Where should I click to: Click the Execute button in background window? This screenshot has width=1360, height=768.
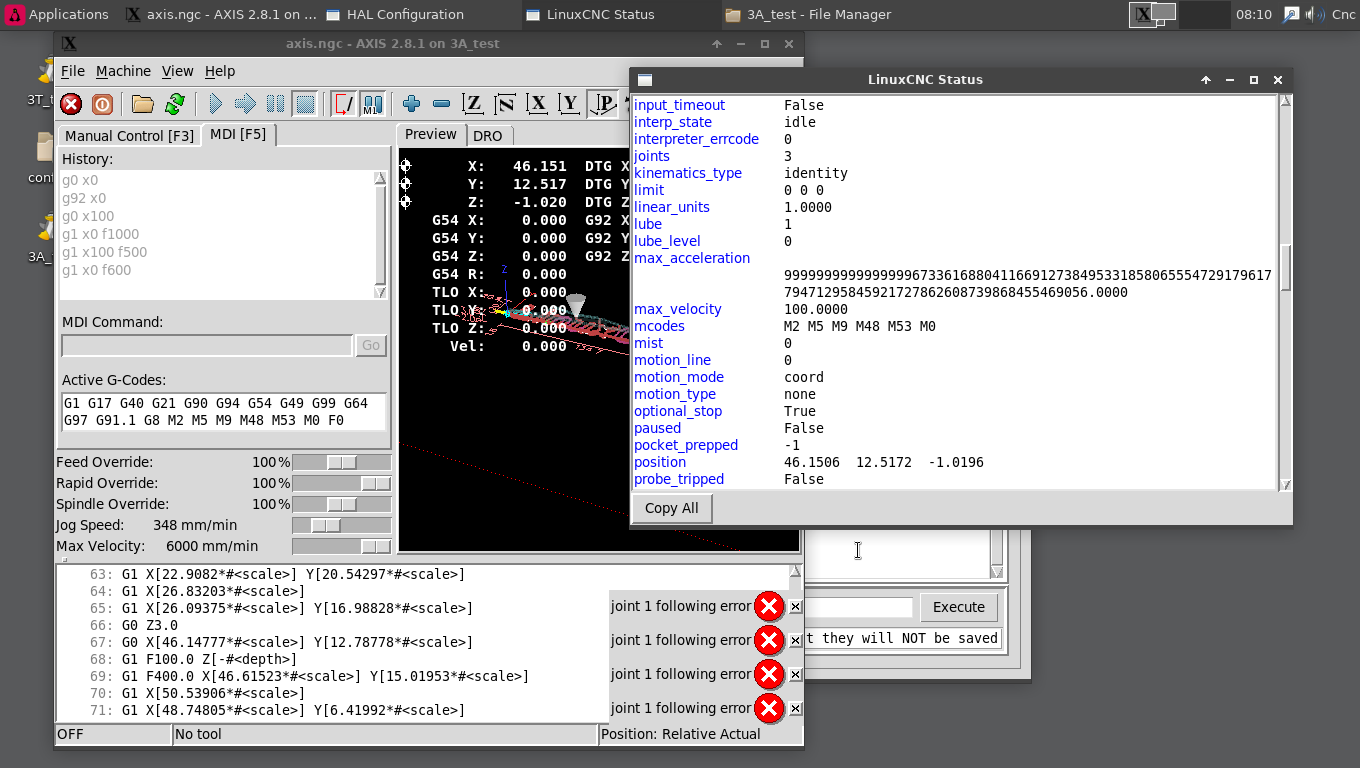(x=959, y=607)
